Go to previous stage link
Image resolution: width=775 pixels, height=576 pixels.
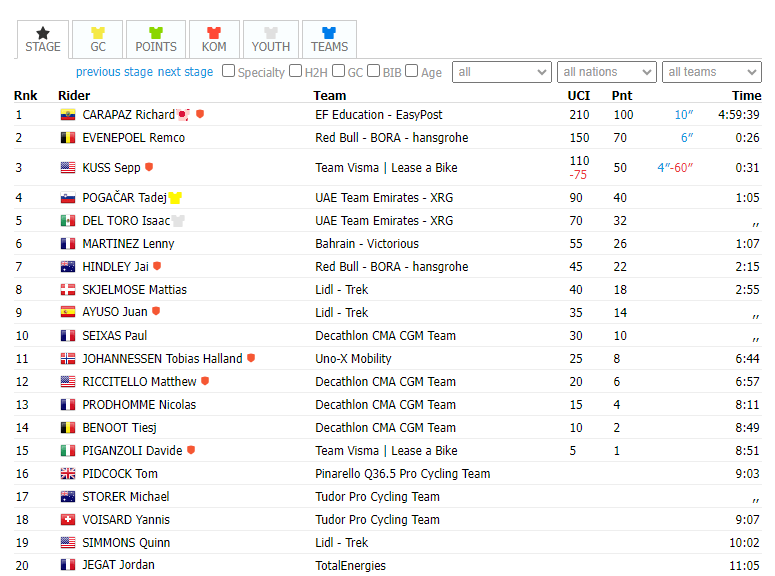114,72
